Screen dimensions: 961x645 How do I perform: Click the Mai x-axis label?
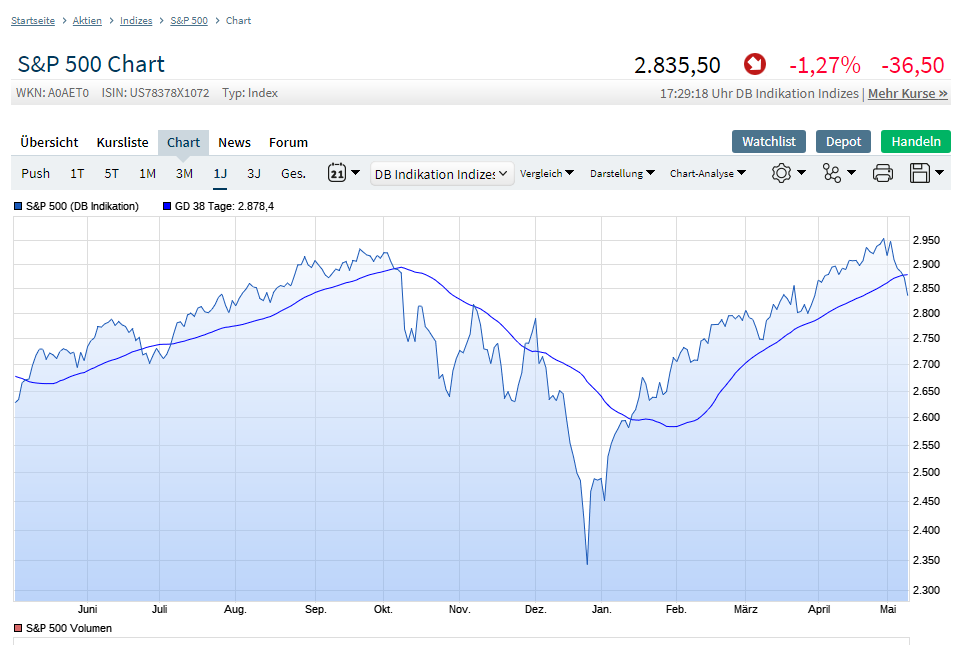coord(888,609)
